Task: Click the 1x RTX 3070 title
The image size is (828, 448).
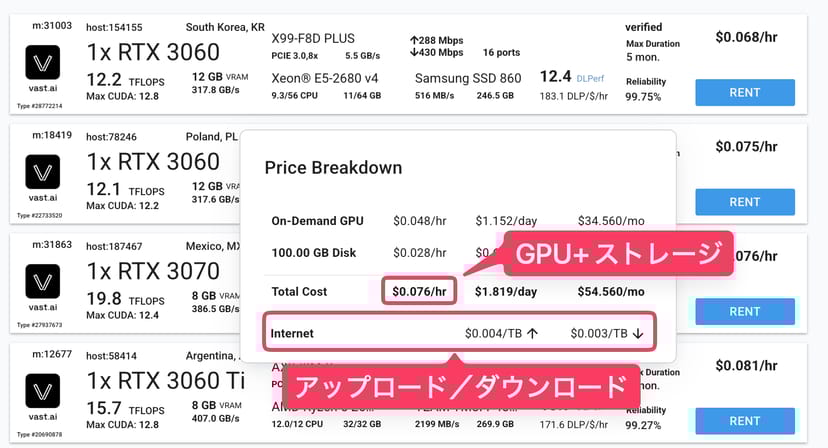Action: click(x=153, y=271)
